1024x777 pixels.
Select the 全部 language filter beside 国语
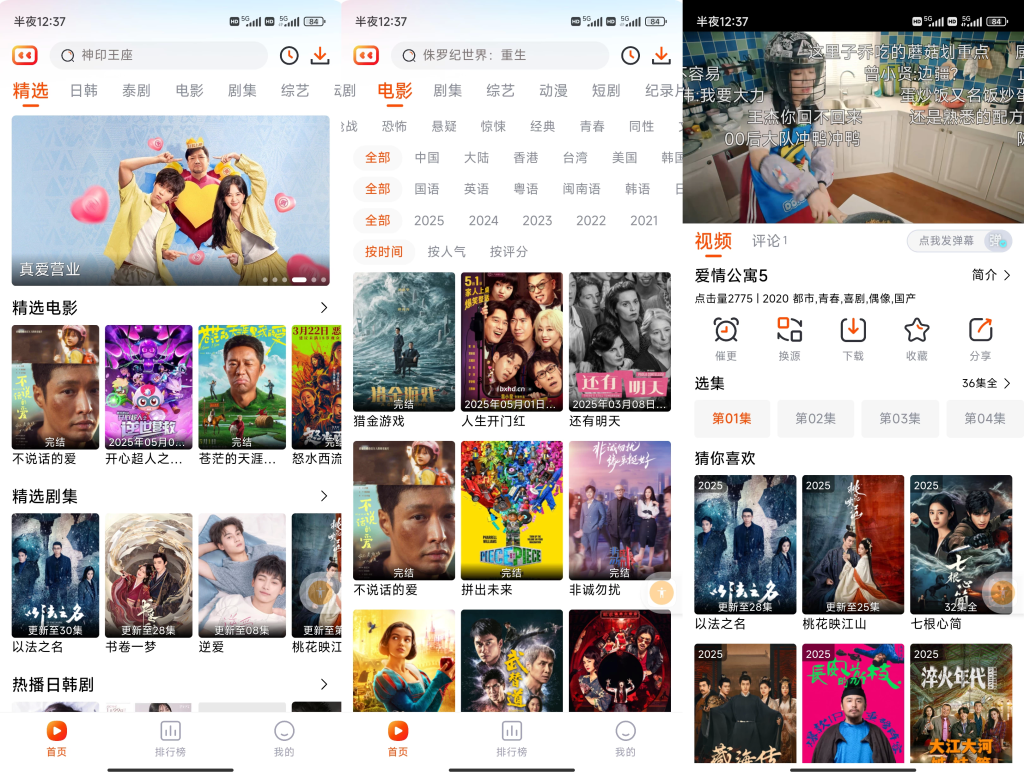[377, 189]
